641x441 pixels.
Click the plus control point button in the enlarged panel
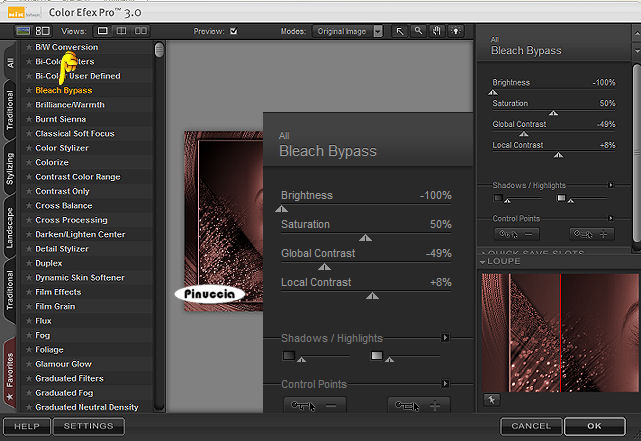point(419,405)
